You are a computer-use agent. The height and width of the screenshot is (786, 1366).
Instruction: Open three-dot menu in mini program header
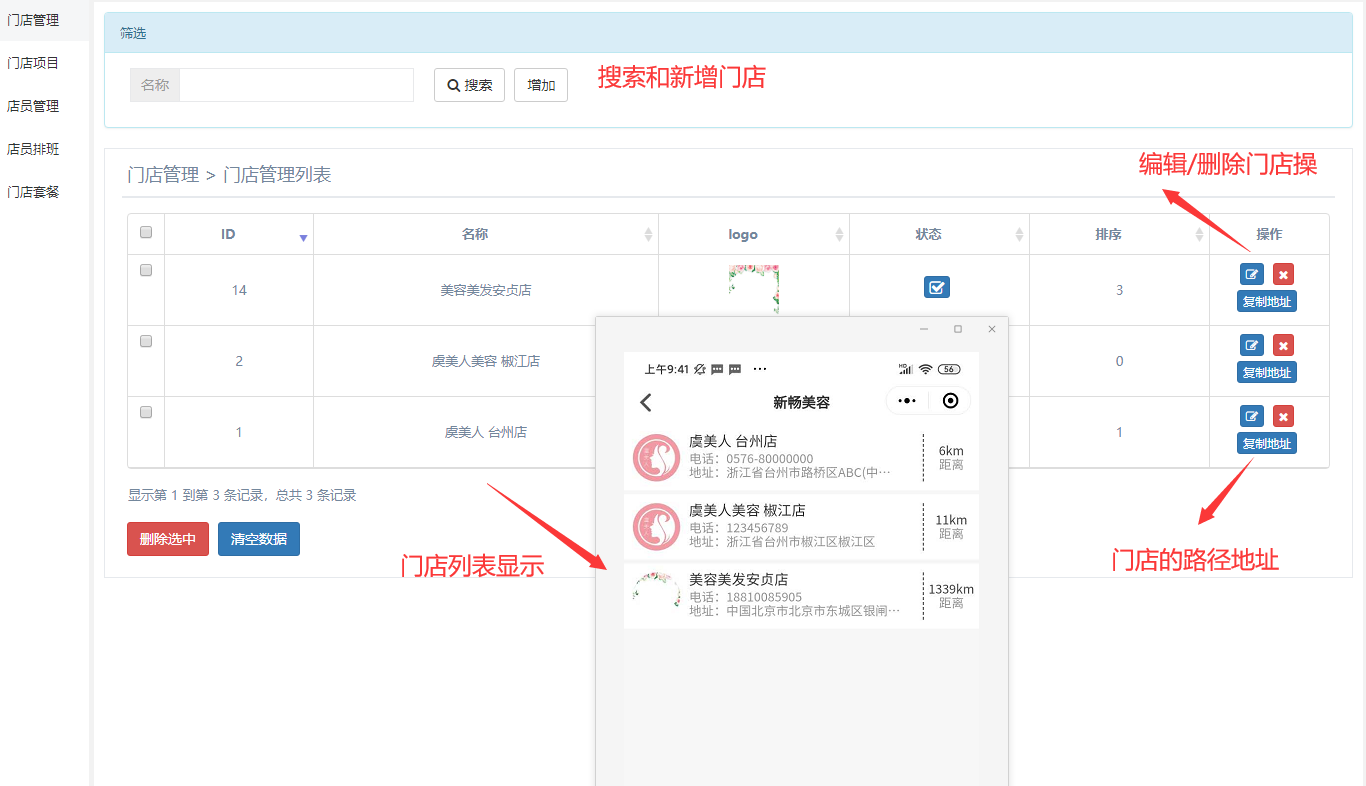click(x=907, y=401)
